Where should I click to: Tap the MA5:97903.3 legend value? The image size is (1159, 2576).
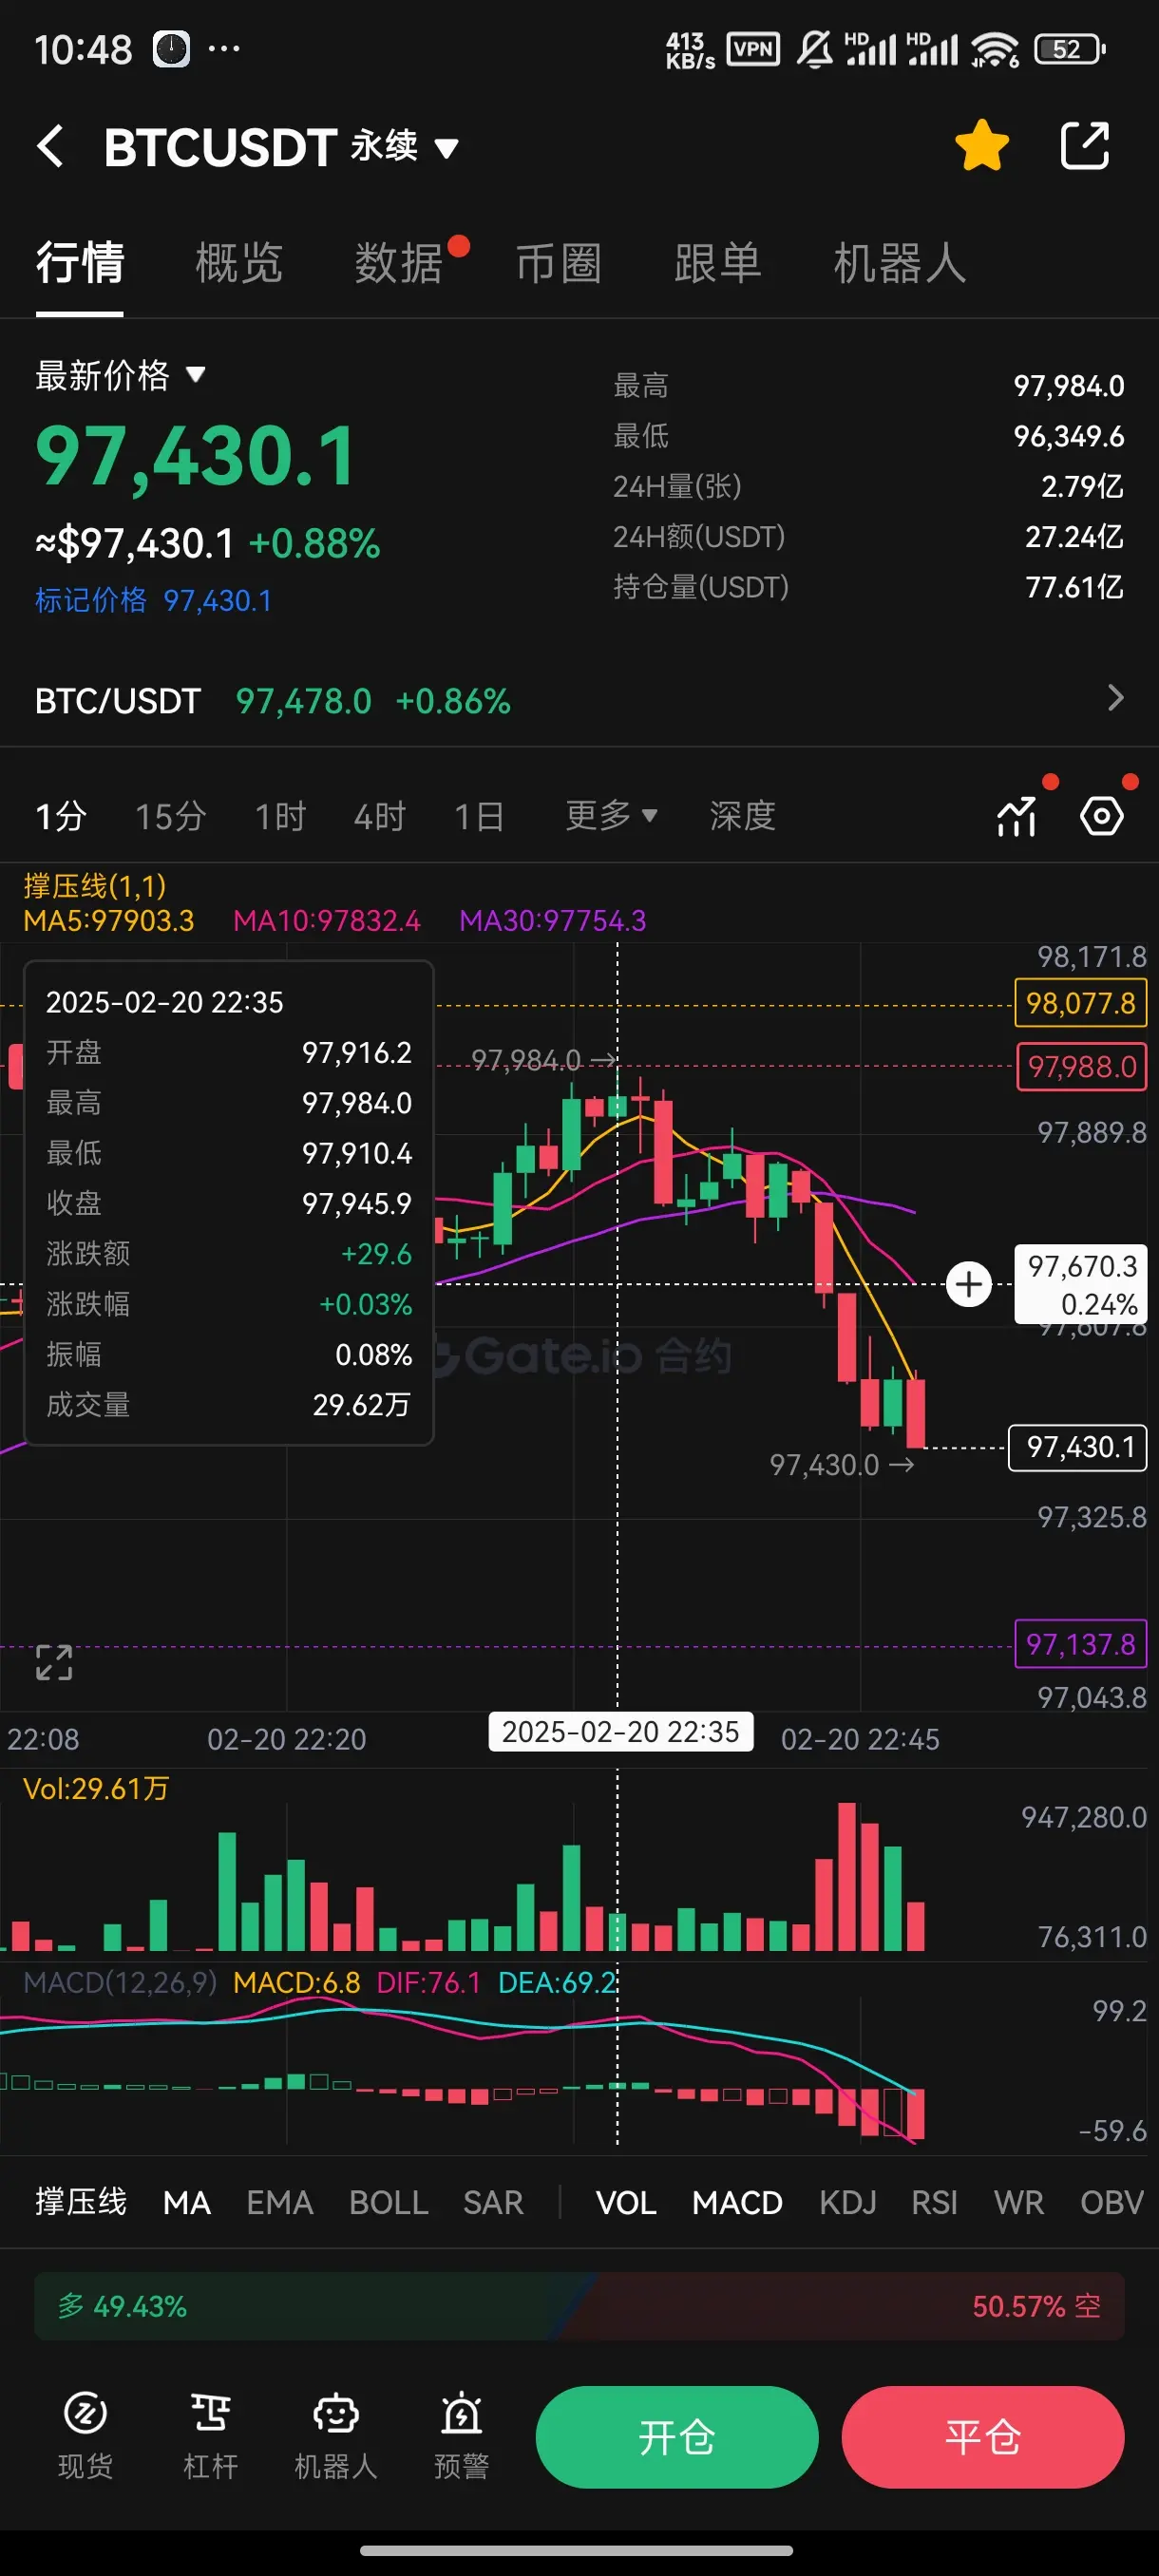point(109,920)
